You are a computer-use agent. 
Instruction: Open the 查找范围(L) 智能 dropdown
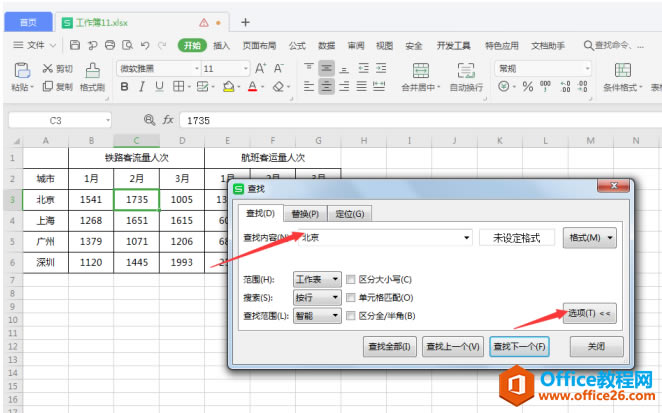pyautogui.click(x=317, y=315)
